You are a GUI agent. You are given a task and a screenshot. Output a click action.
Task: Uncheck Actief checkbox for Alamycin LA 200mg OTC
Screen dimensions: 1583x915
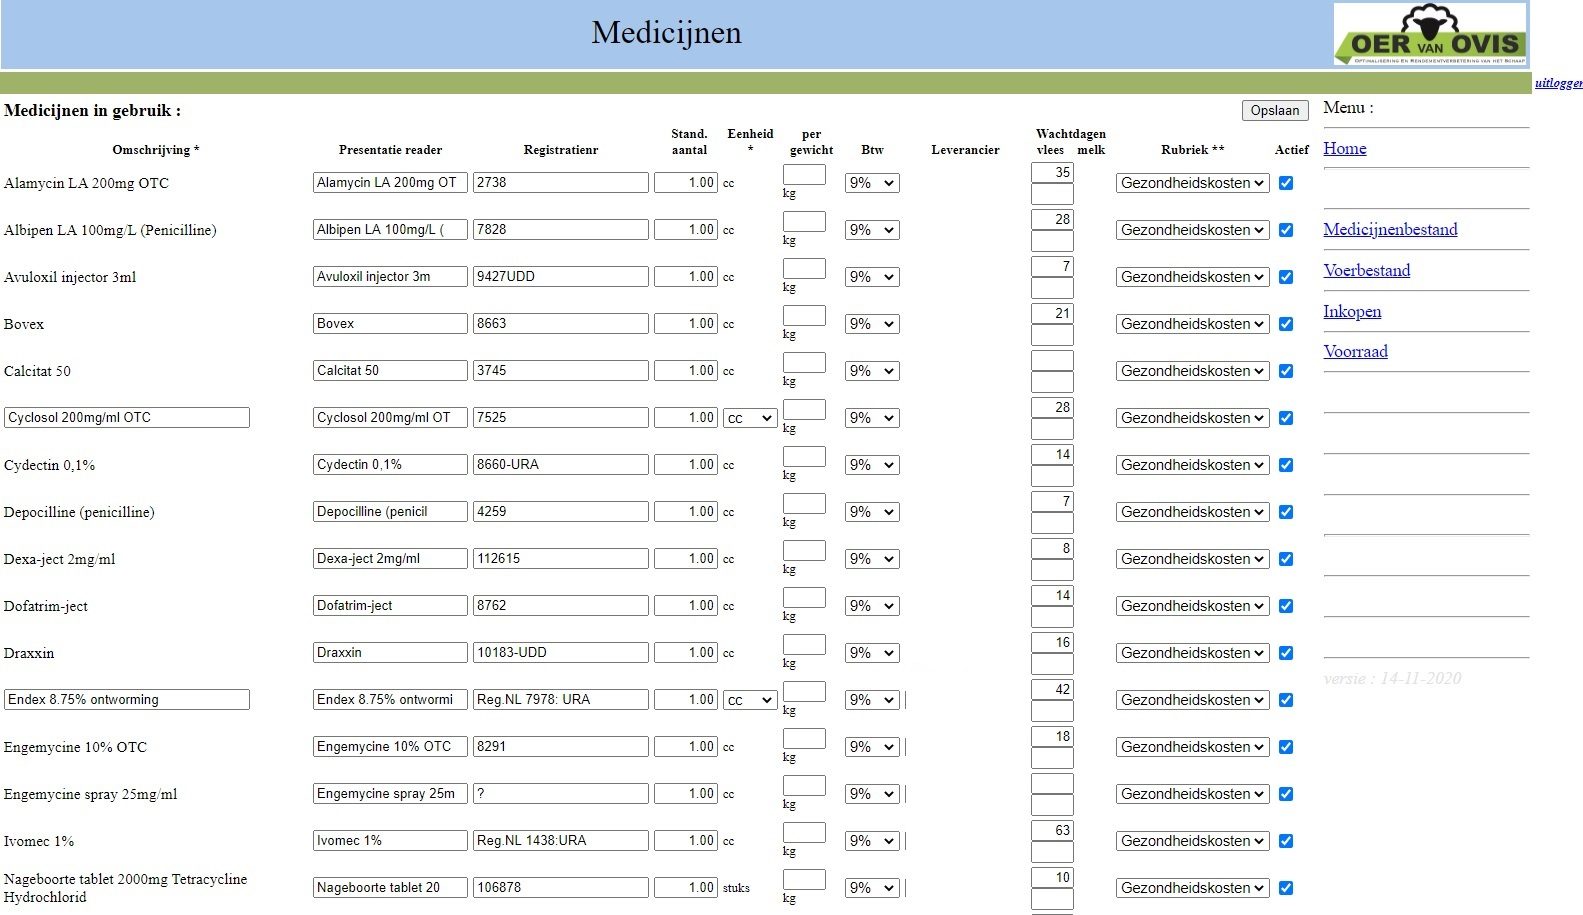click(1286, 183)
